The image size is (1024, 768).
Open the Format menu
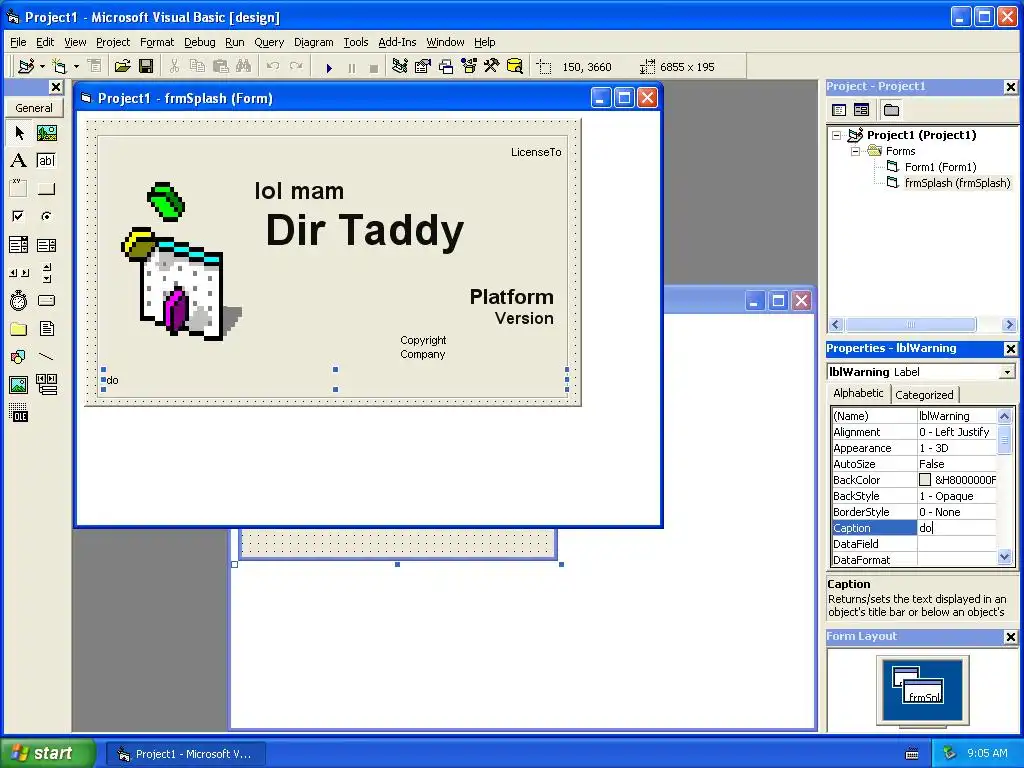click(157, 42)
